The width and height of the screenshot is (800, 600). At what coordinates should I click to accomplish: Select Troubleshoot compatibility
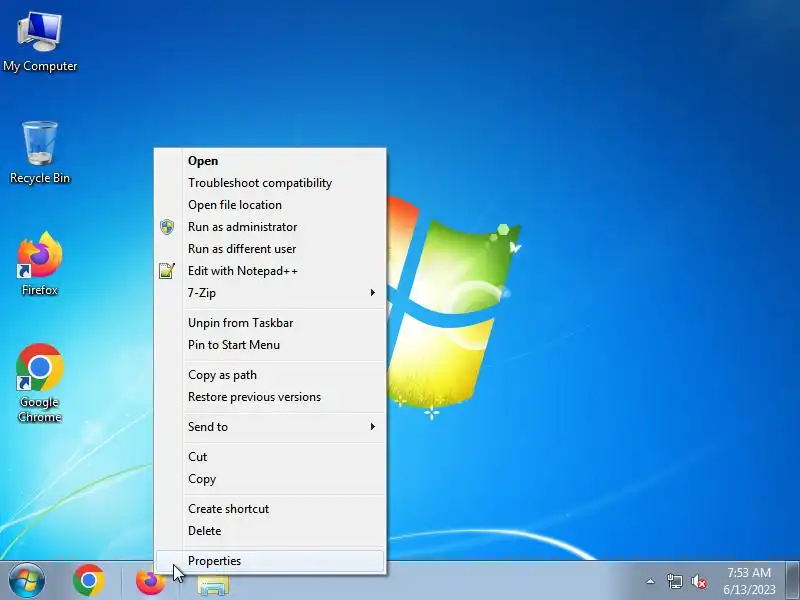[270, 183]
